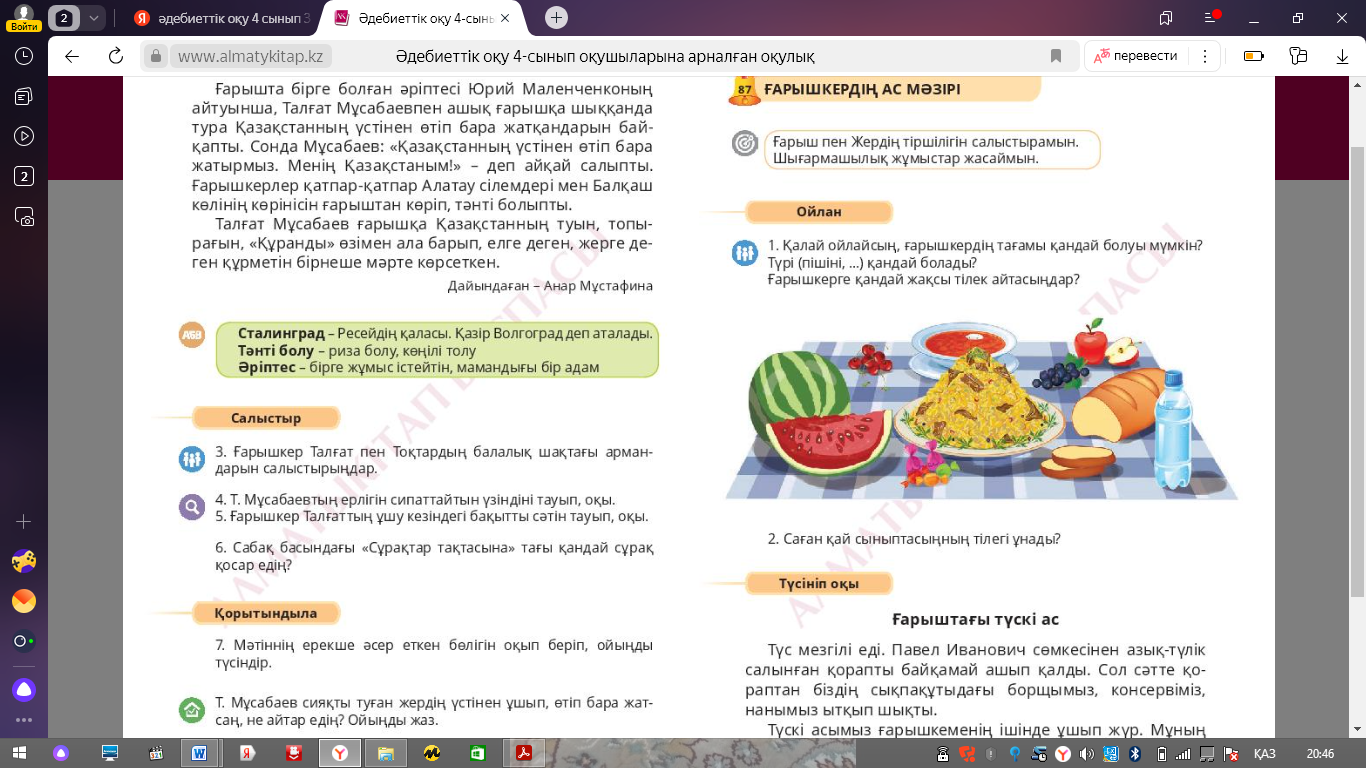Click the Қорытындыла section label
1366x768 pixels.
[266, 613]
